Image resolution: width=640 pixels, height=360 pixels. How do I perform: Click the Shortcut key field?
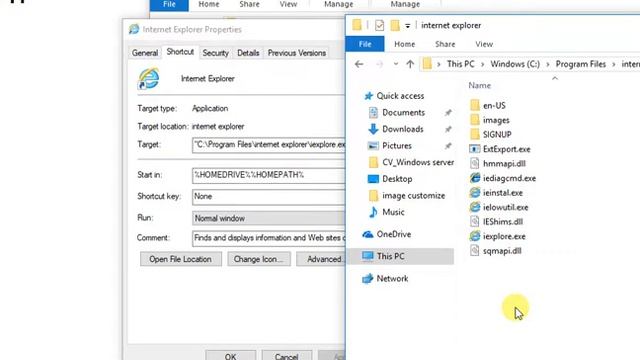[x=269, y=197]
